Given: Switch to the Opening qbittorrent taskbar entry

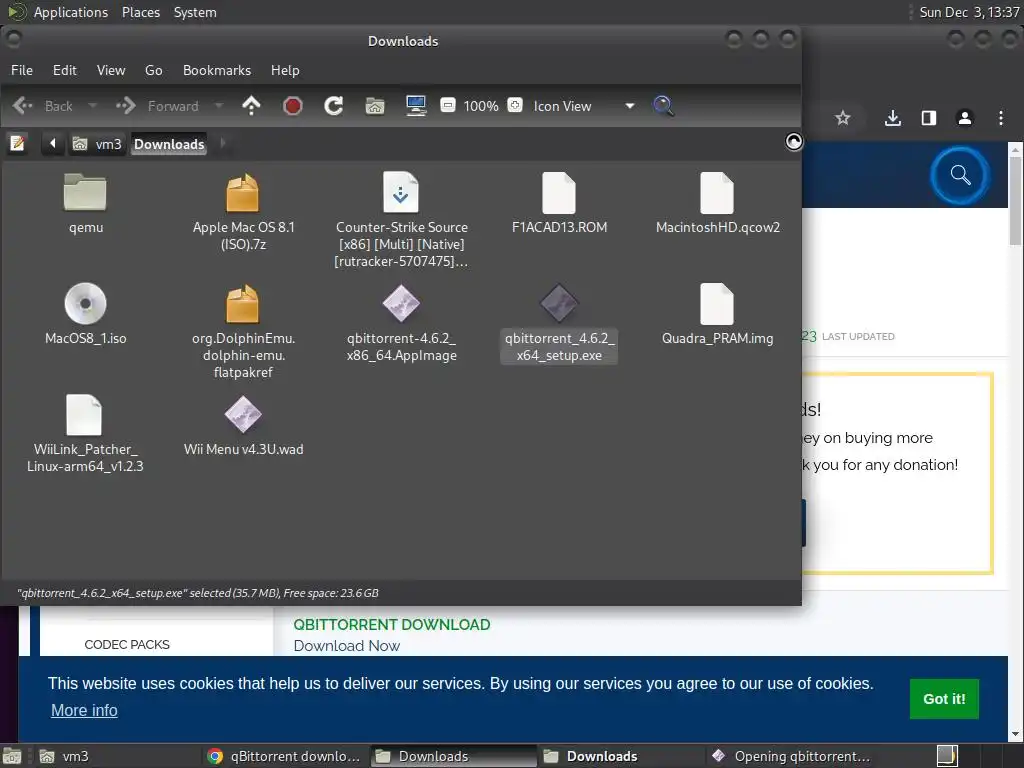Looking at the screenshot, I should click(x=791, y=756).
